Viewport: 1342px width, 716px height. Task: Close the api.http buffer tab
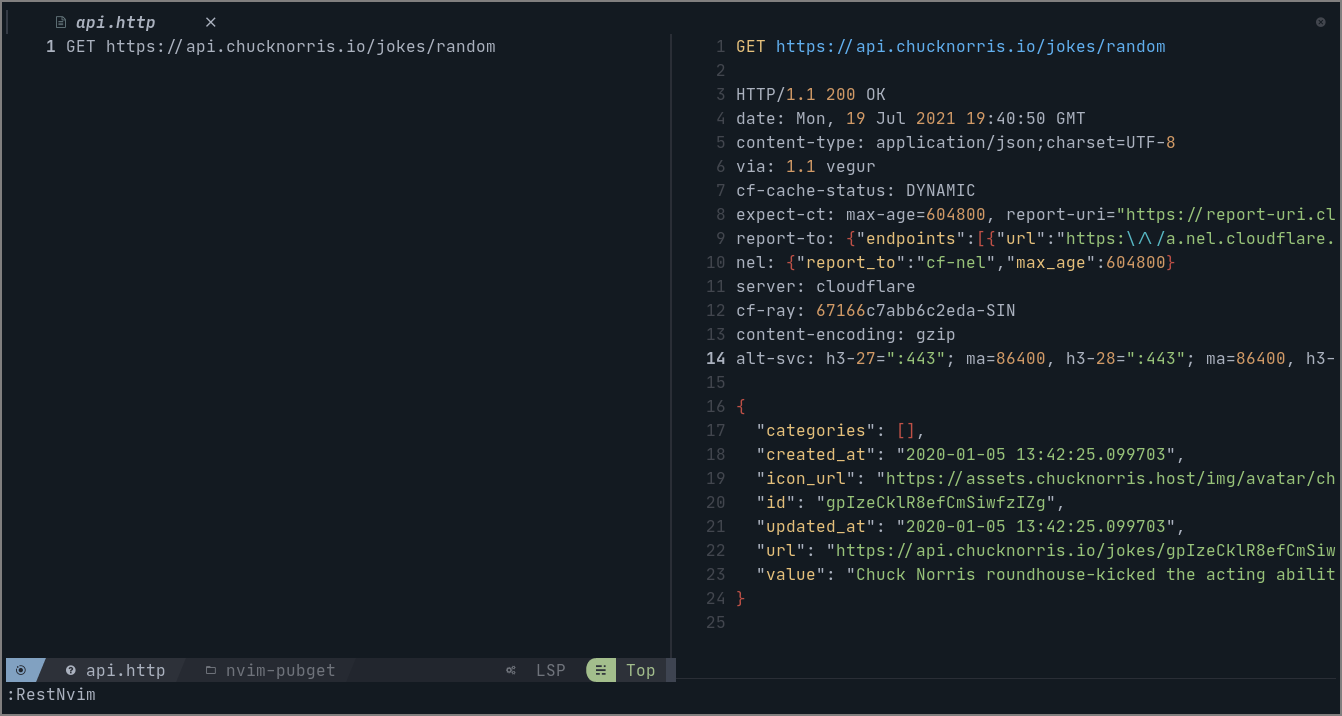tap(211, 22)
